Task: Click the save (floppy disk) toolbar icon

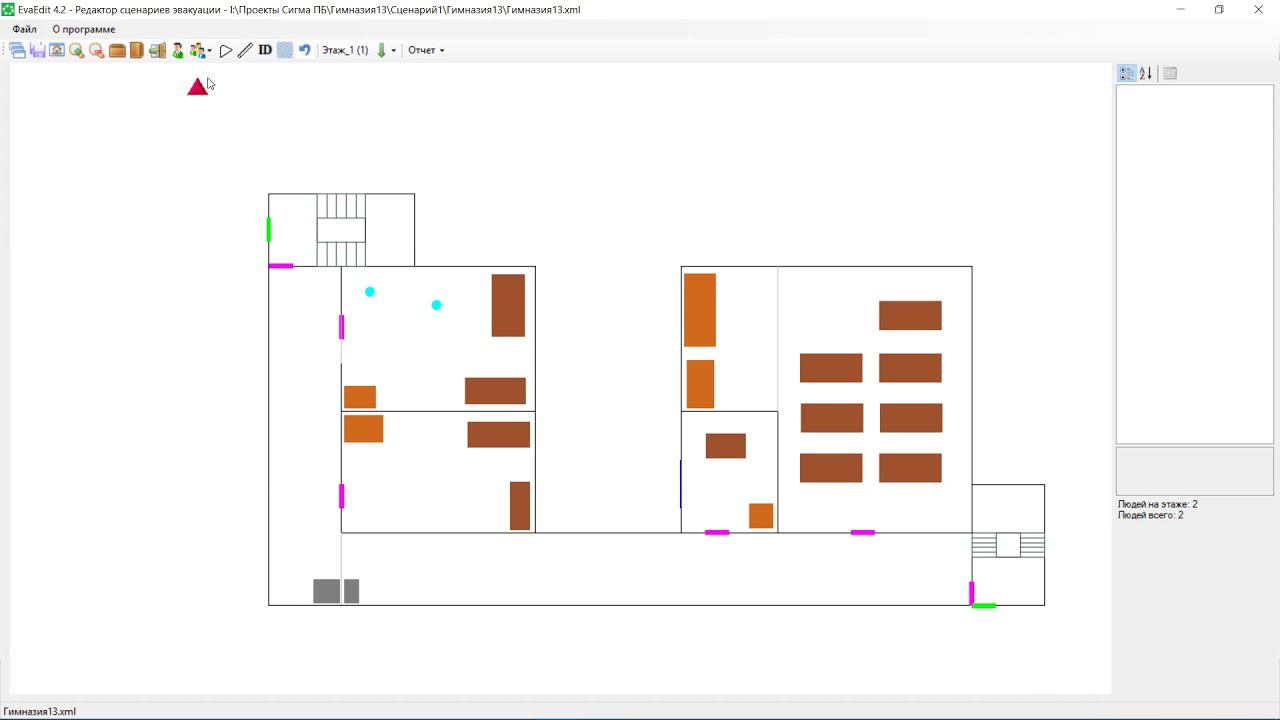Action: coord(38,50)
